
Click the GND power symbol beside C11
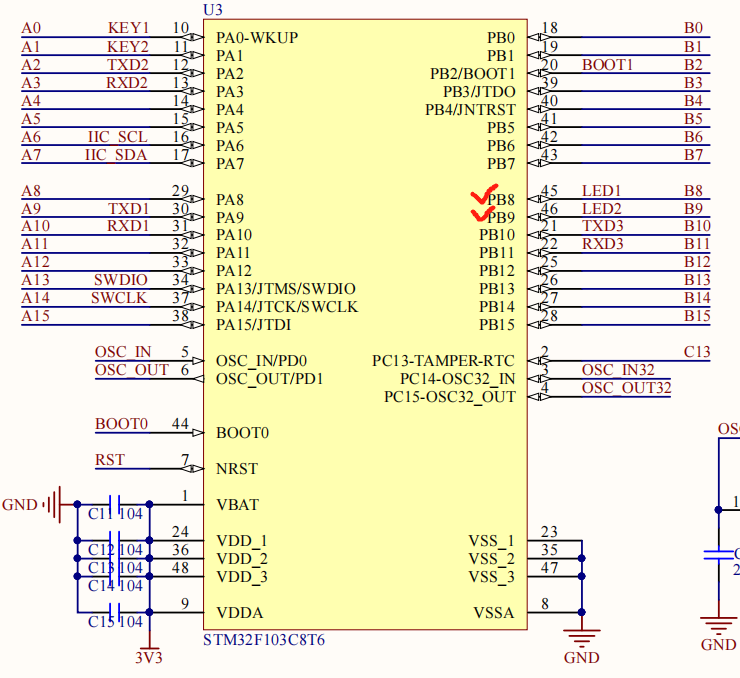click(53, 505)
